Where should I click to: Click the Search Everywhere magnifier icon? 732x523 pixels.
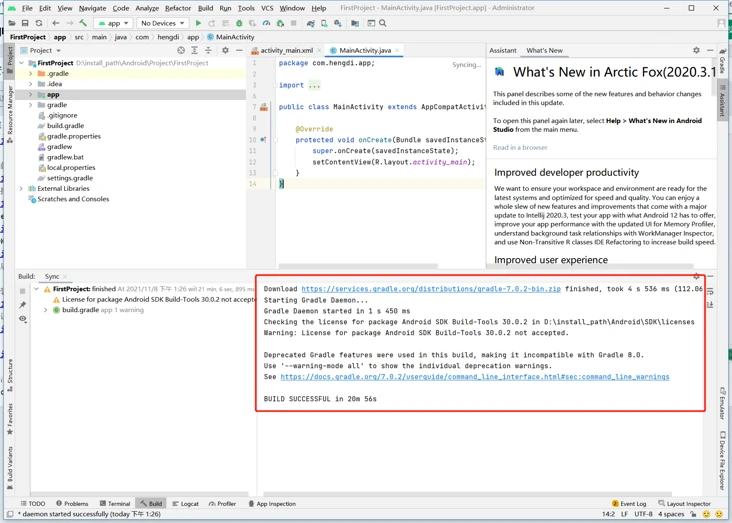383,23
